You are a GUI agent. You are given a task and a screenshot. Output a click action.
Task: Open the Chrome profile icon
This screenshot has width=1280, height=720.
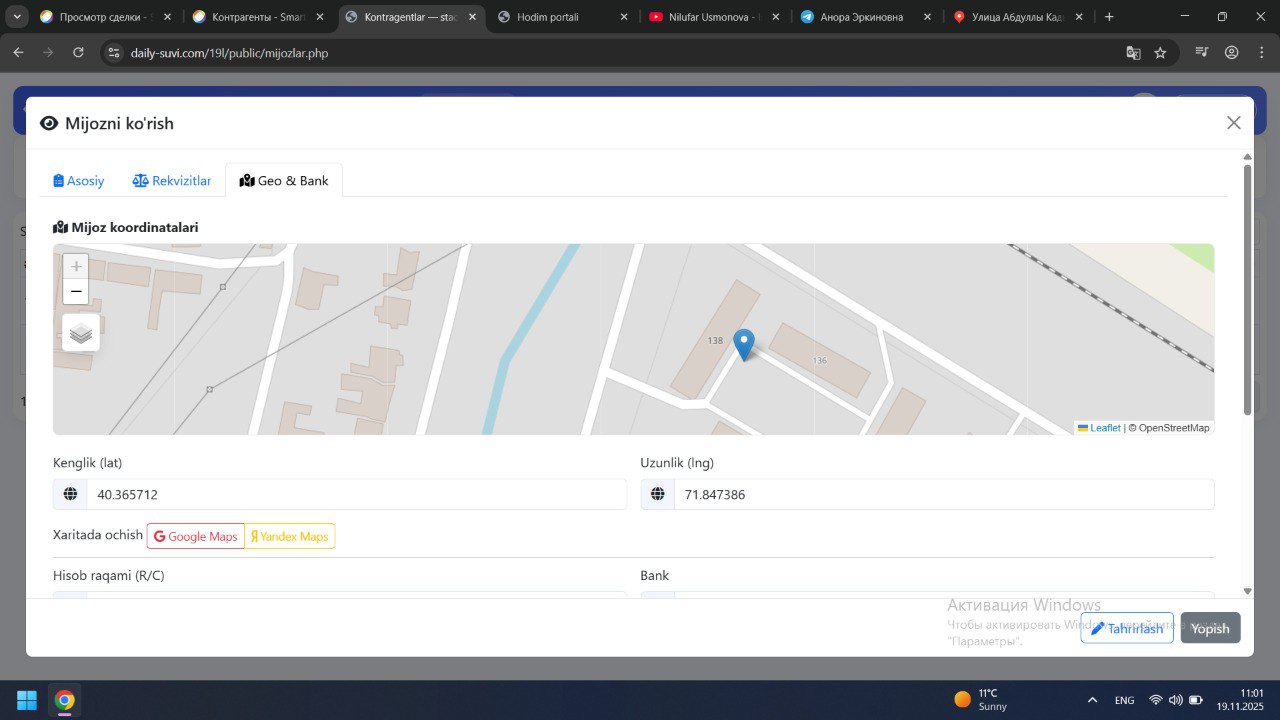coord(1231,53)
